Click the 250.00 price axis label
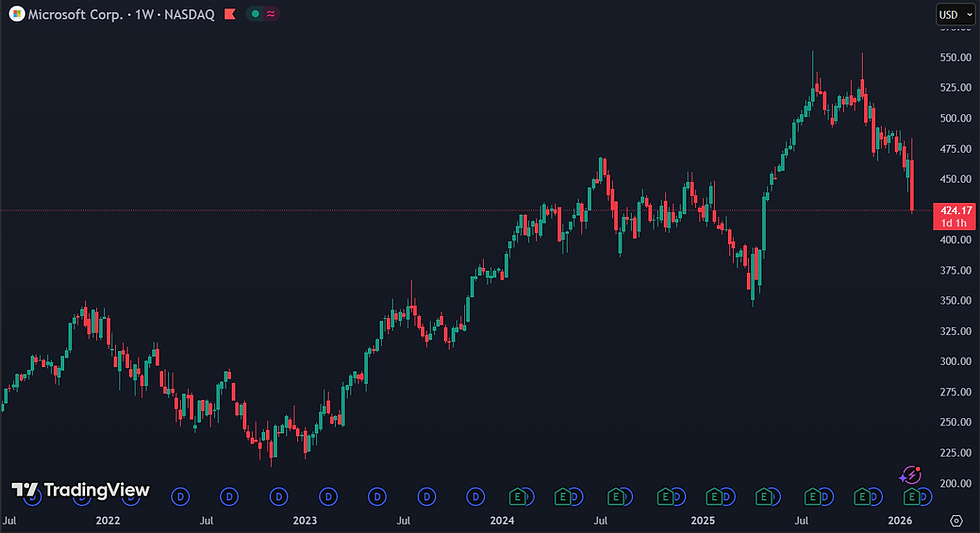The height and width of the screenshot is (533, 980). [x=956, y=422]
